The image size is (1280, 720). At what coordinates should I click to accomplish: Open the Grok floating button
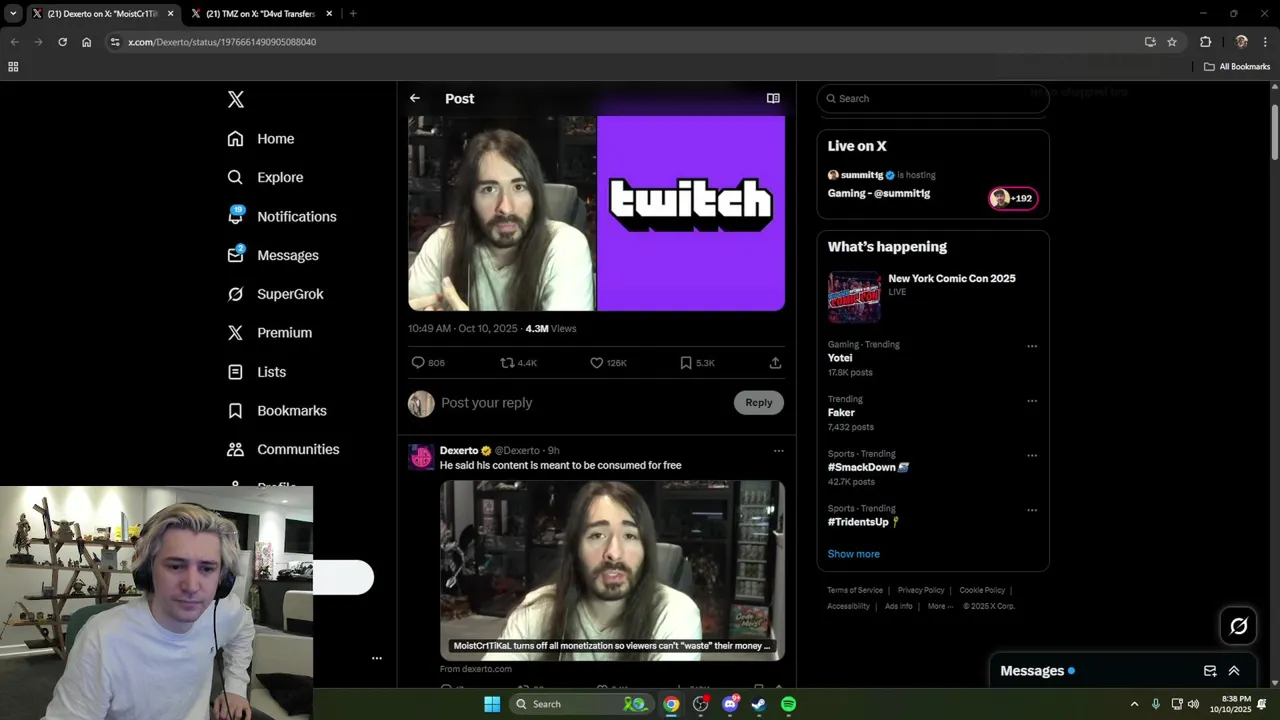pyautogui.click(x=1239, y=626)
